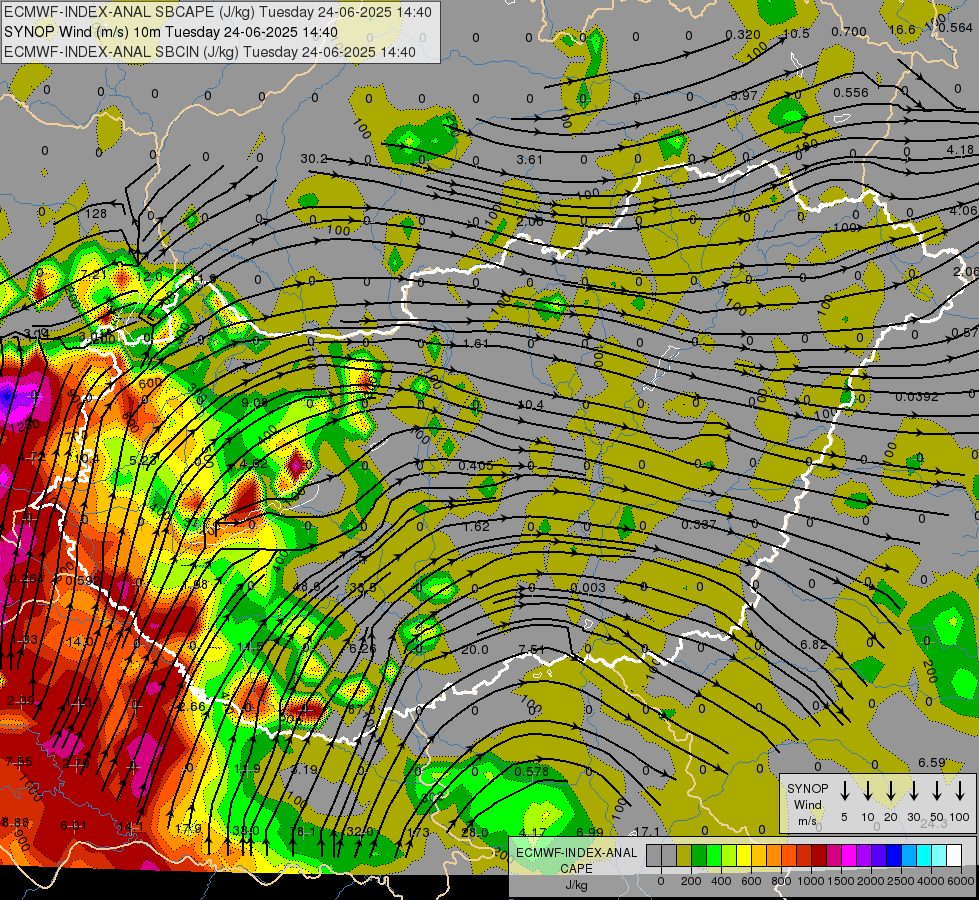The height and width of the screenshot is (900, 979).
Task: Click the SYNOP Wind m/s legend label
Action: tap(807, 804)
